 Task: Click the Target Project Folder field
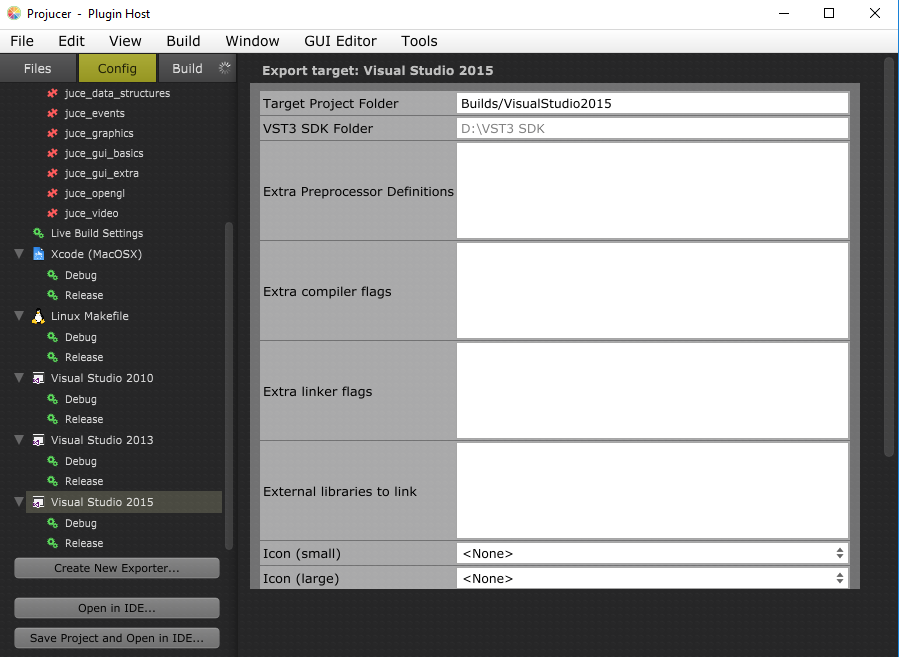pyautogui.click(x=652, y=103)
